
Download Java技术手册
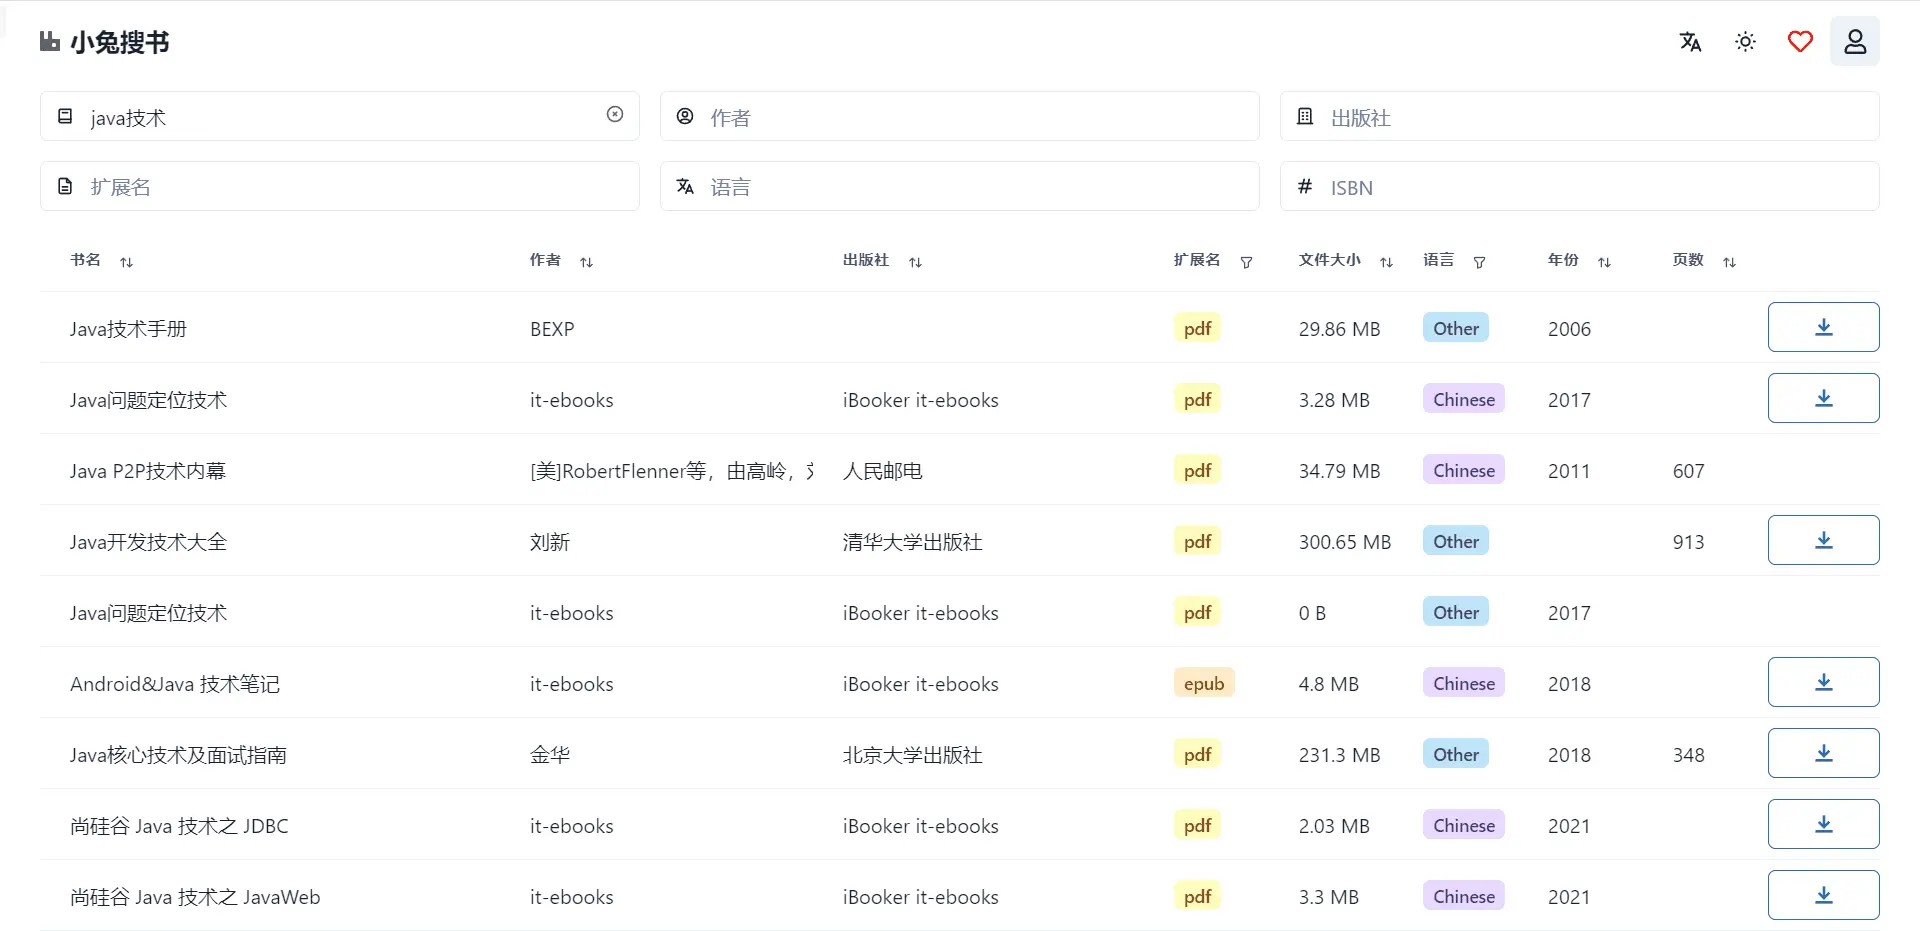point(1824,327)
